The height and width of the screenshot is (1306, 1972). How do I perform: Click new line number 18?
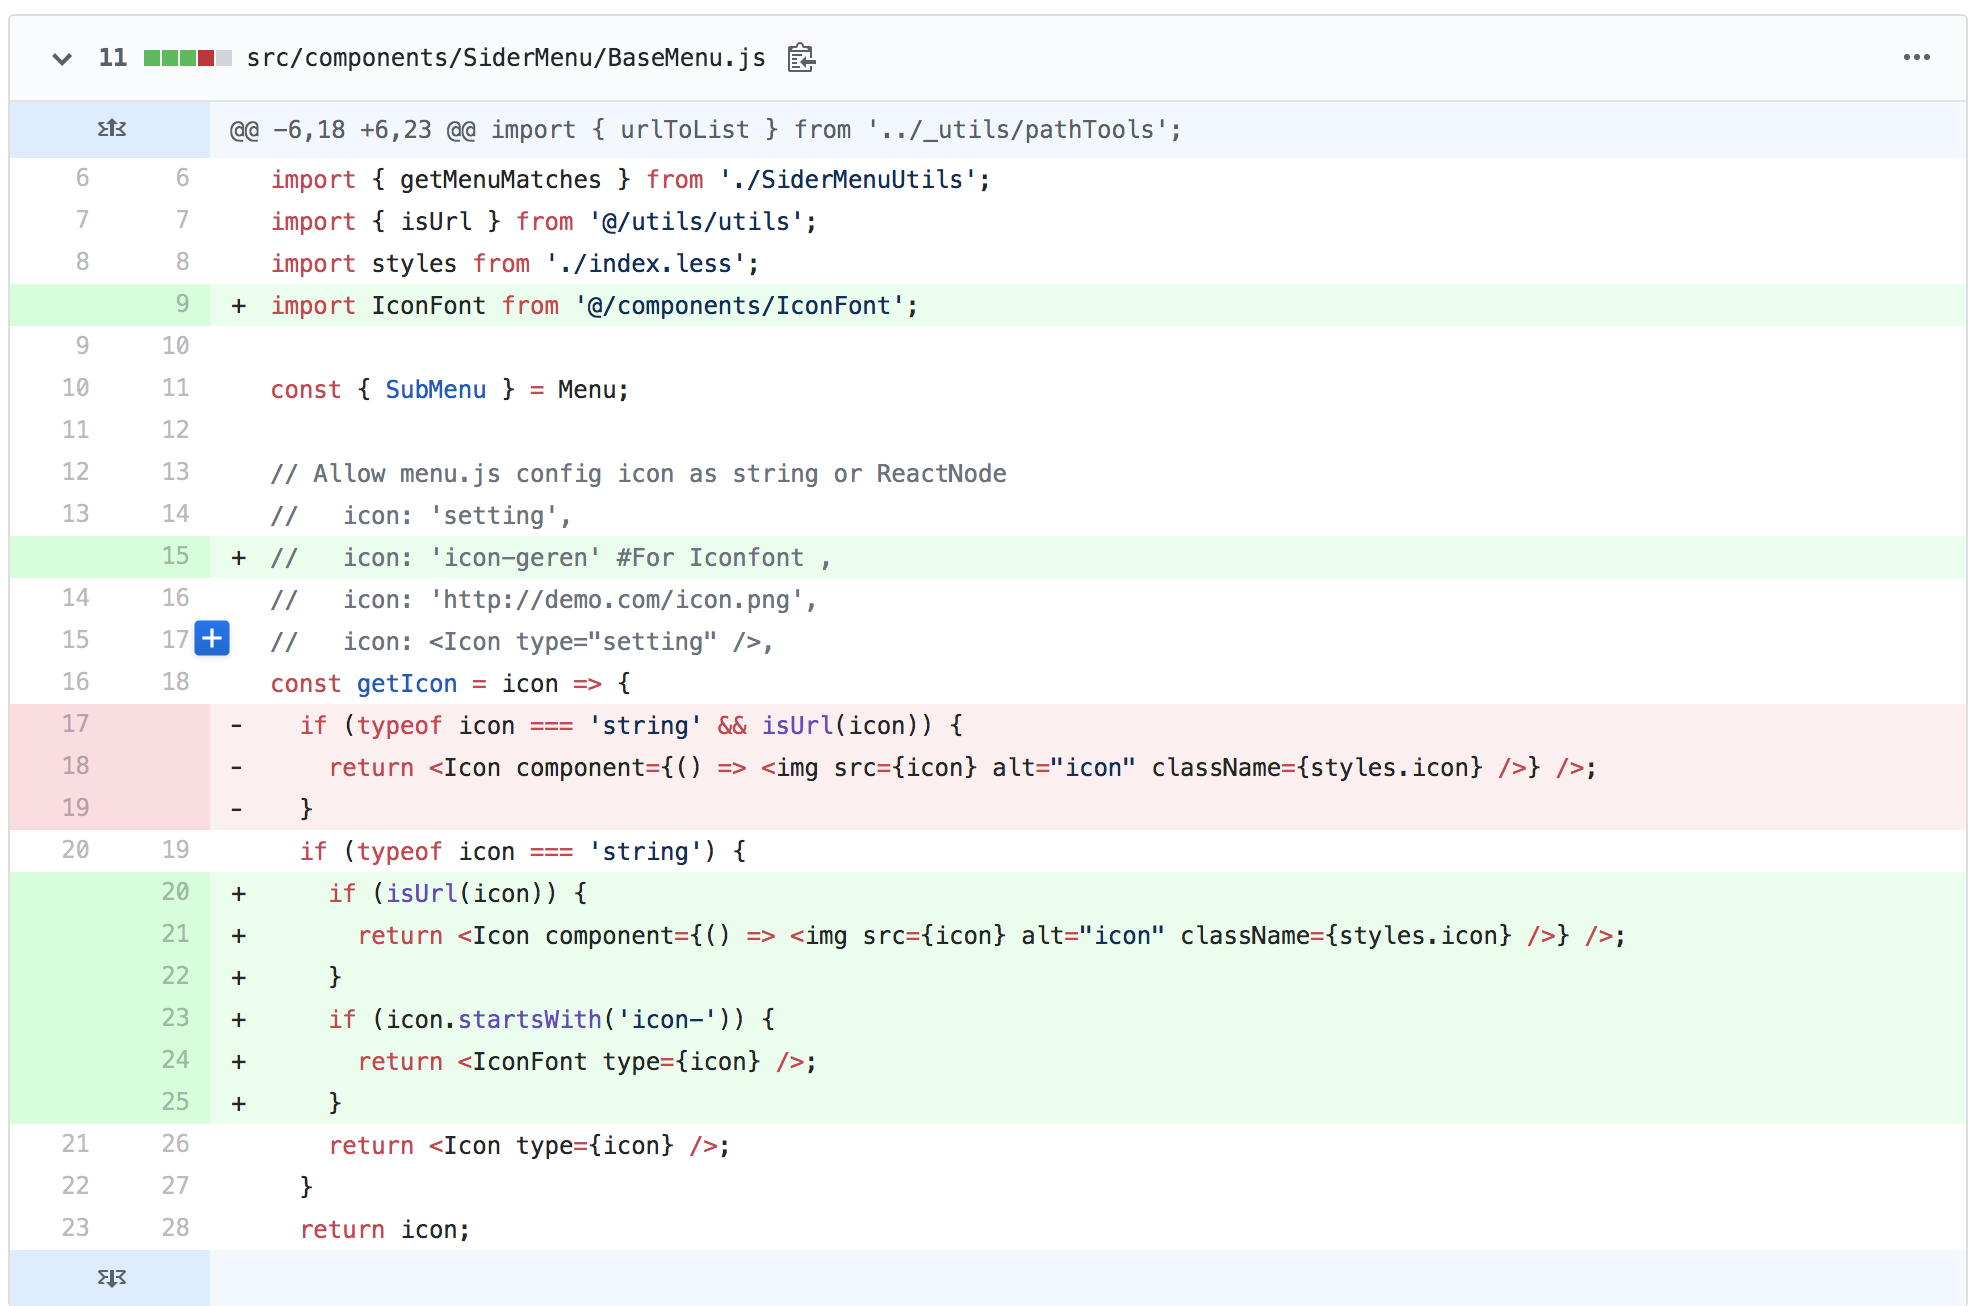click(x=175, y=682)
